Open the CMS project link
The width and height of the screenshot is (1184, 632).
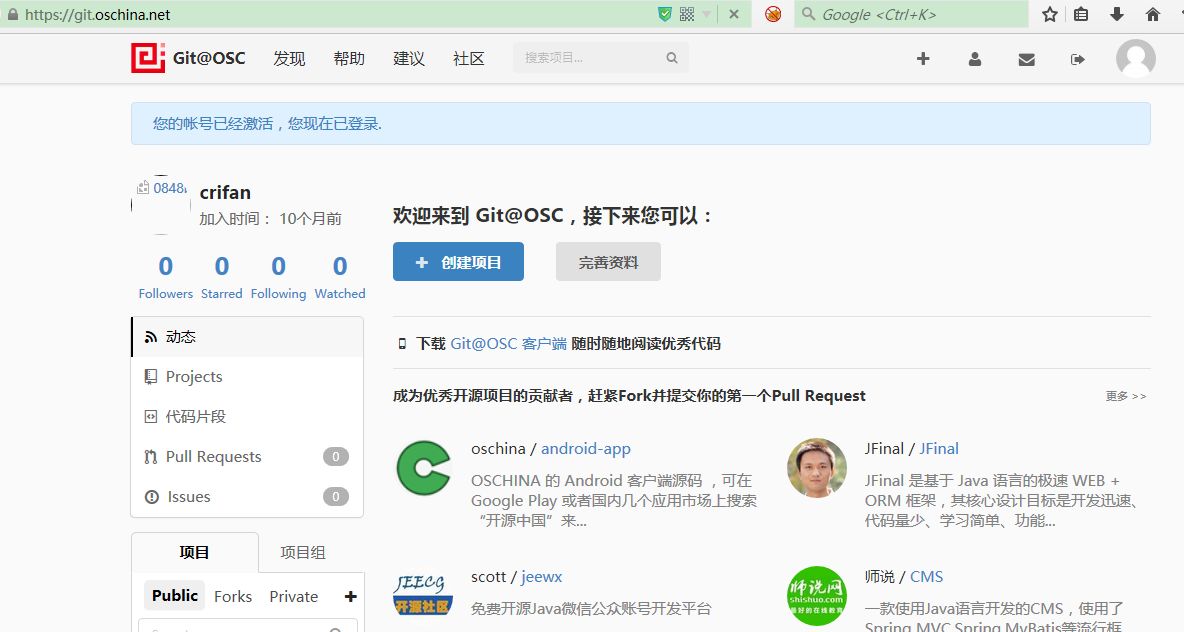(x=926, y=576)
